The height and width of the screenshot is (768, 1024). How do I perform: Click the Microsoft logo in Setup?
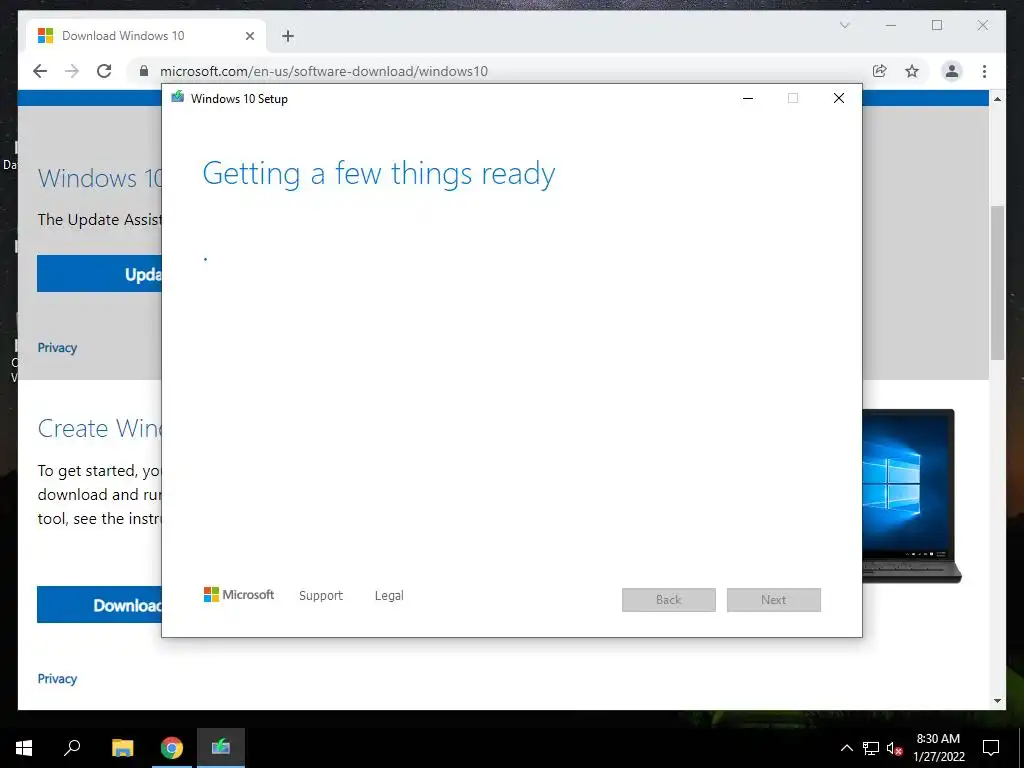(x=238, y=594)
